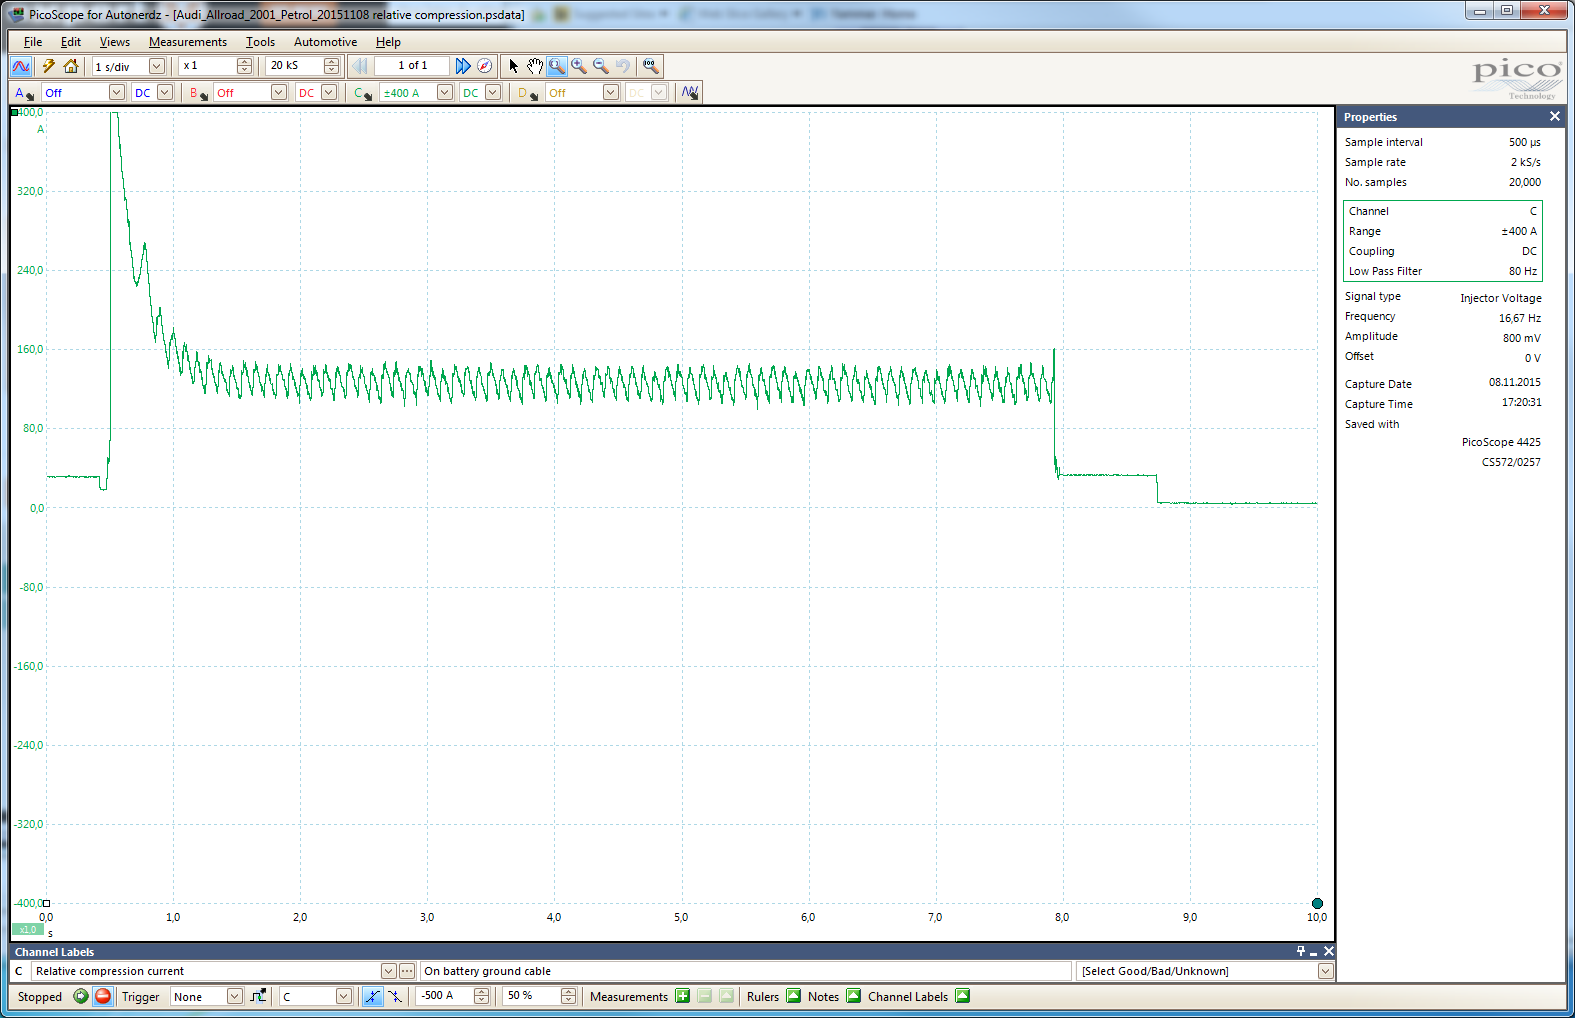Close the Properties panel
Screen dimensions: 1575x1018
(x=1555, y=117)
